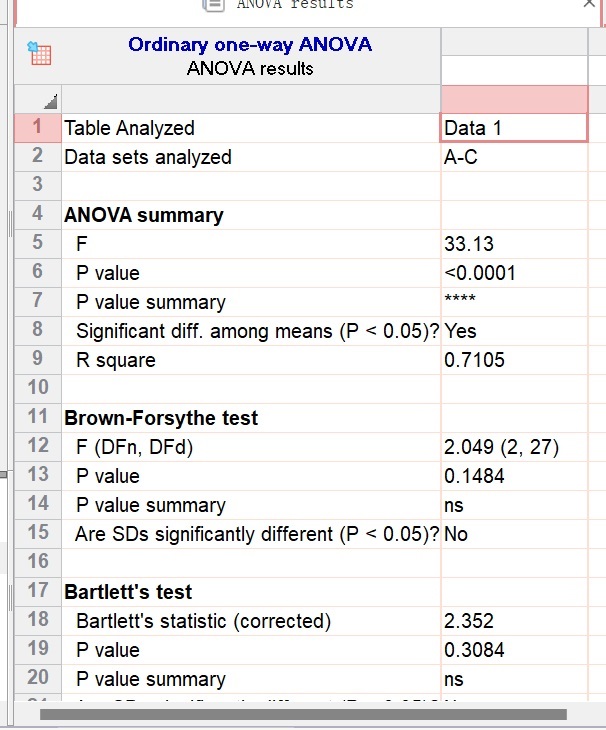Select the F value 33.13 cell
The image size is (606, 730).
[x=514, y=244]
